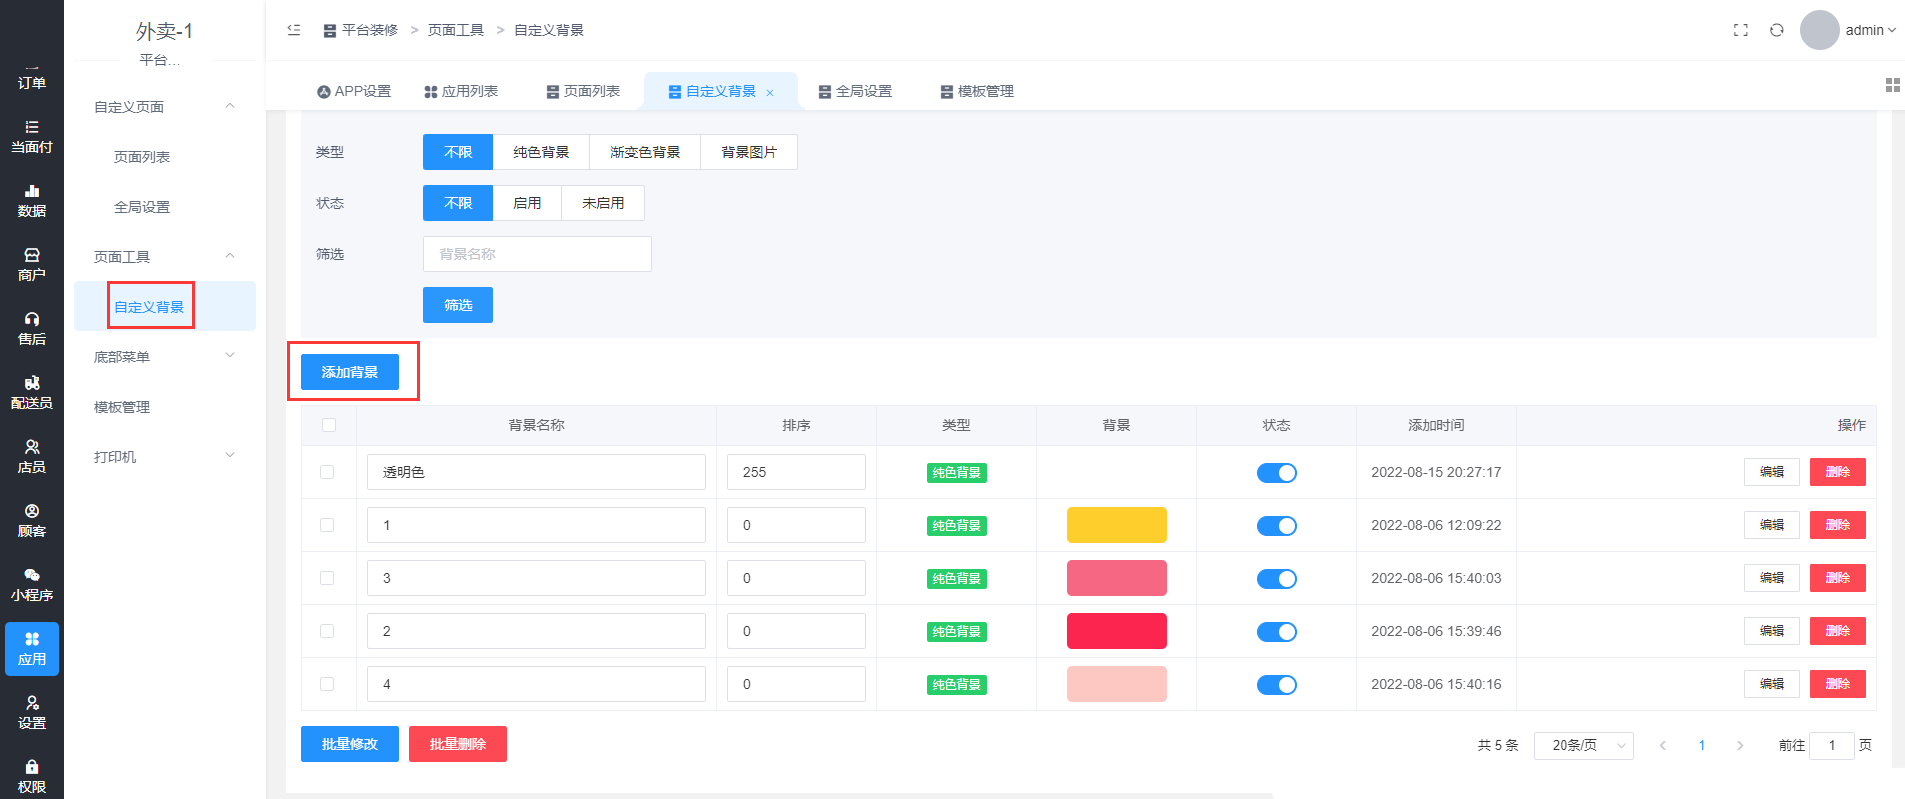
Task: Toggle status switch for row added 2022-08-06 15:39:46
Action: (x=1277, y=632)
